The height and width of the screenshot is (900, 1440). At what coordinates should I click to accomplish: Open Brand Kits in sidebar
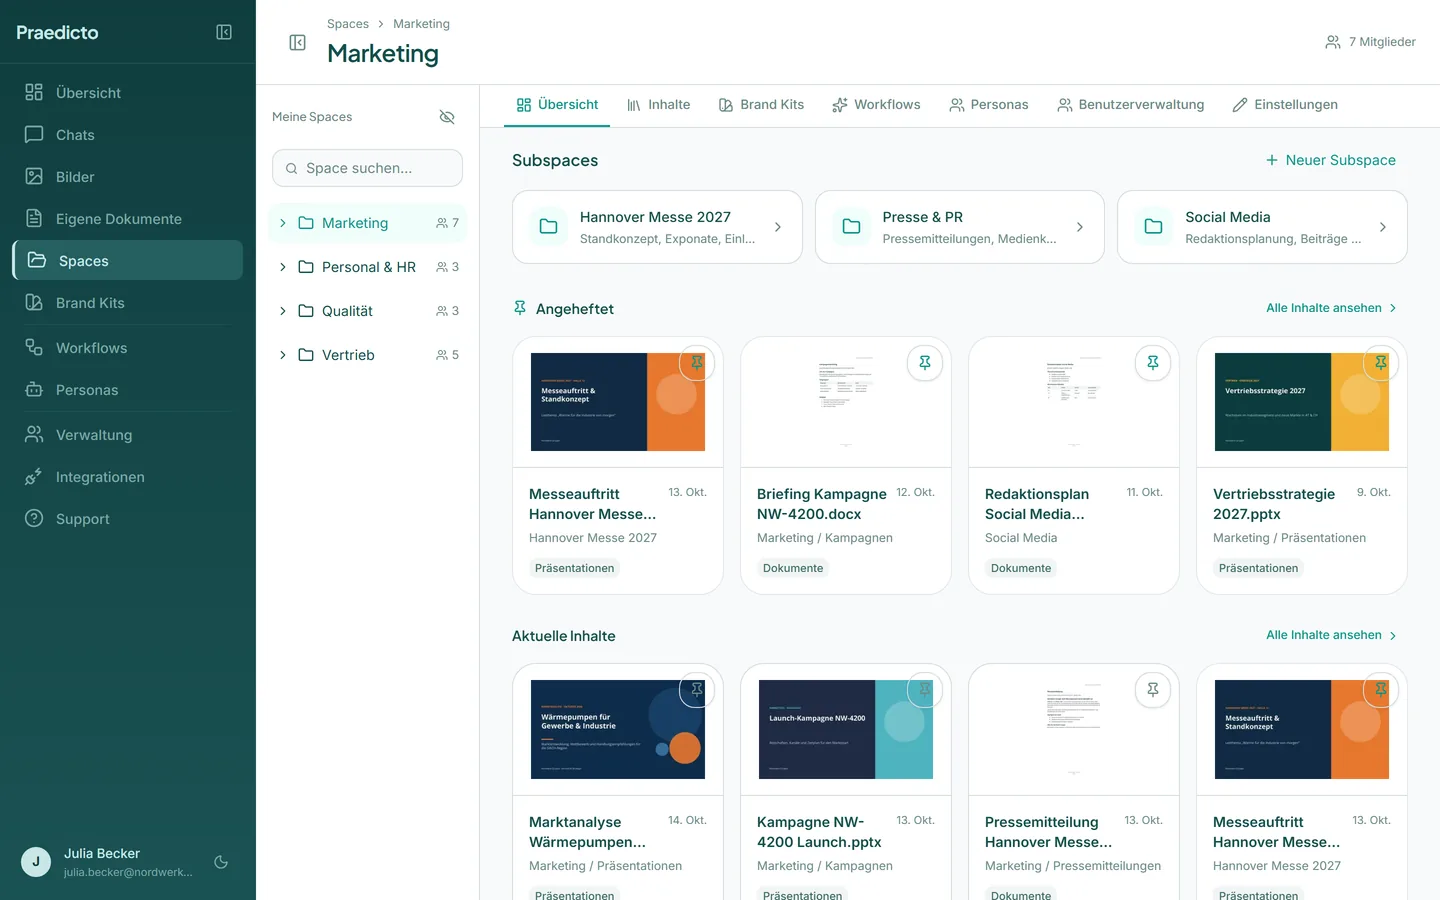128,303
